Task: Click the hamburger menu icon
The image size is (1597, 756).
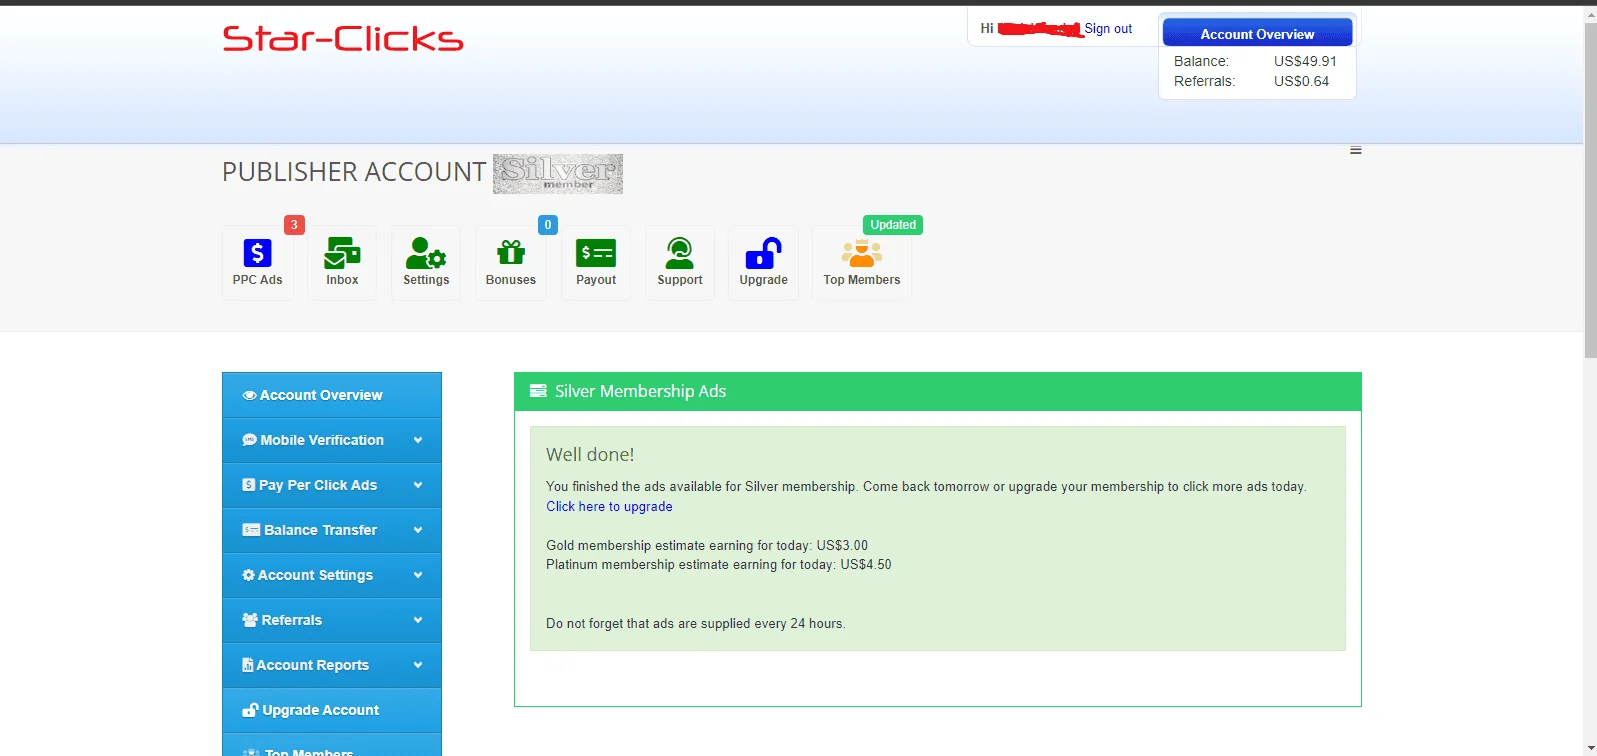Action: pos(1356,150)
